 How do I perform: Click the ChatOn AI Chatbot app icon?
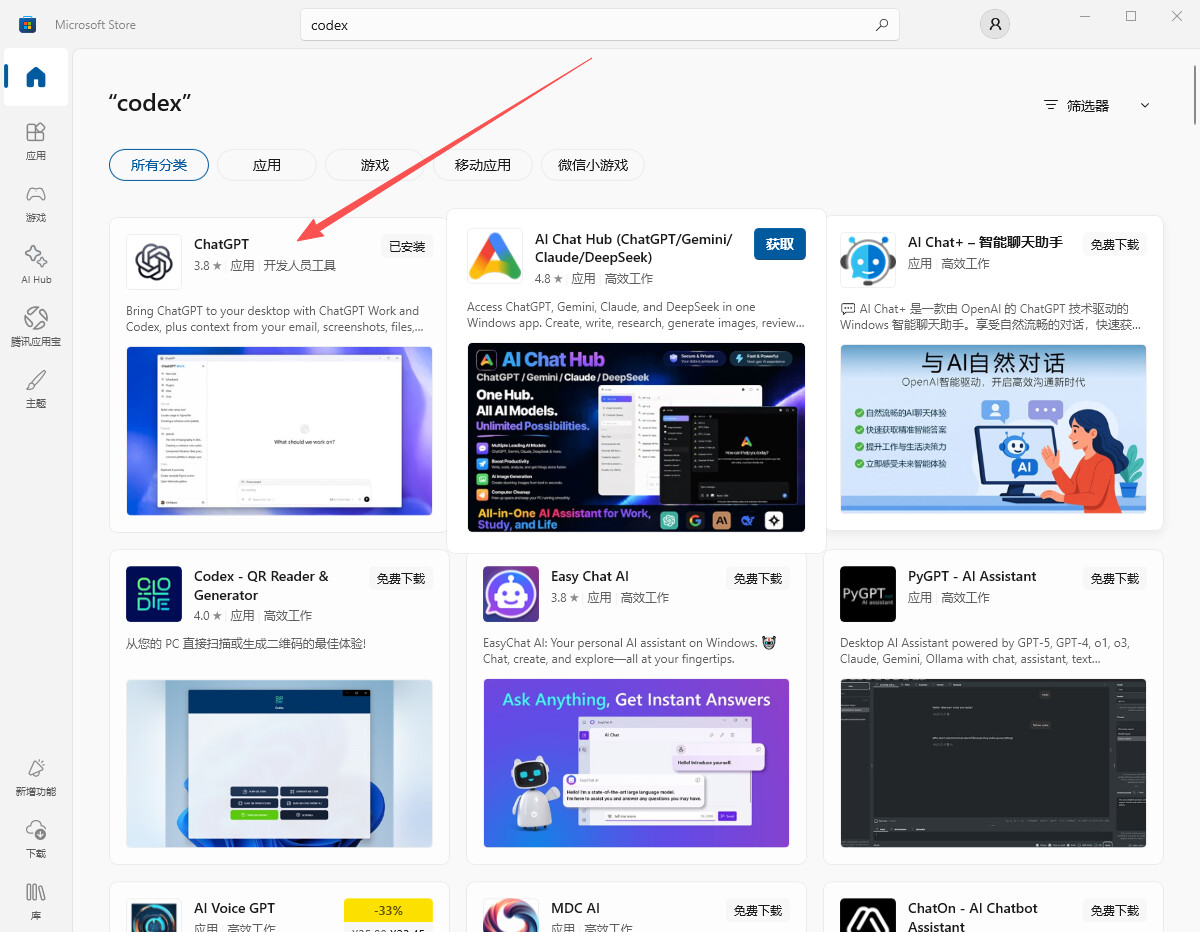coord(868,915)
